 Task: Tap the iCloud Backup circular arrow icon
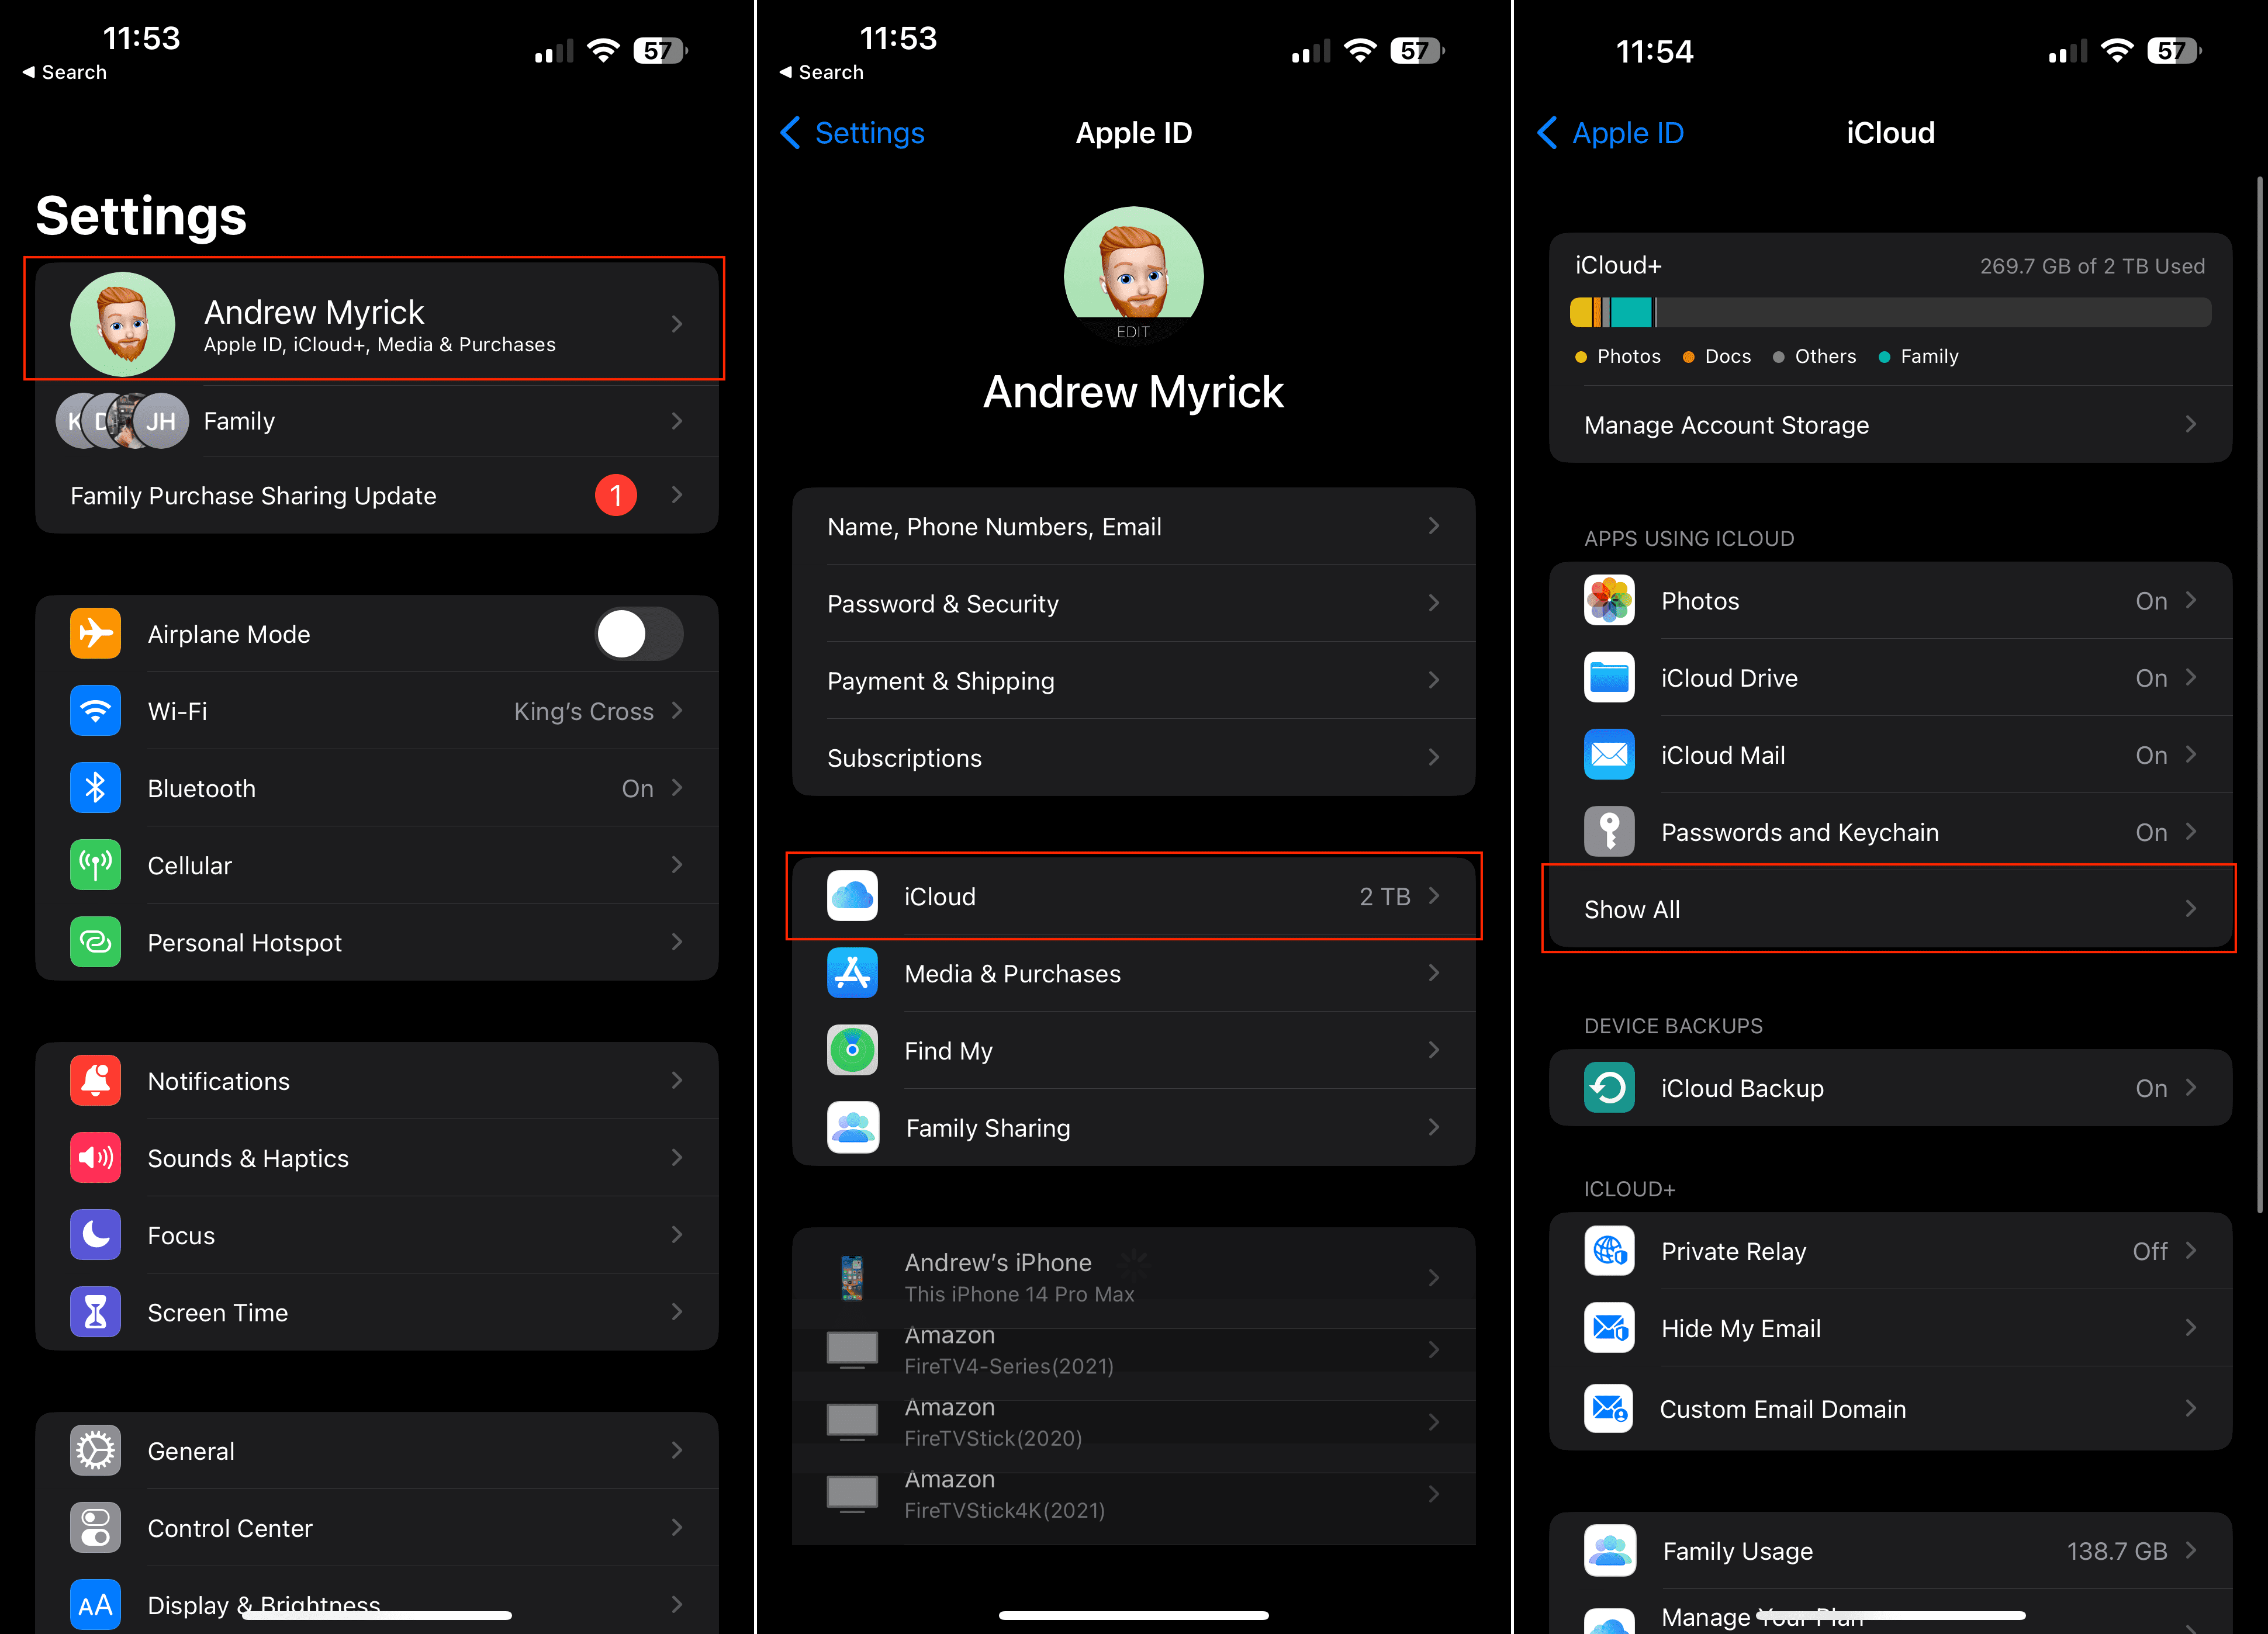(x=1609, y=1088)
